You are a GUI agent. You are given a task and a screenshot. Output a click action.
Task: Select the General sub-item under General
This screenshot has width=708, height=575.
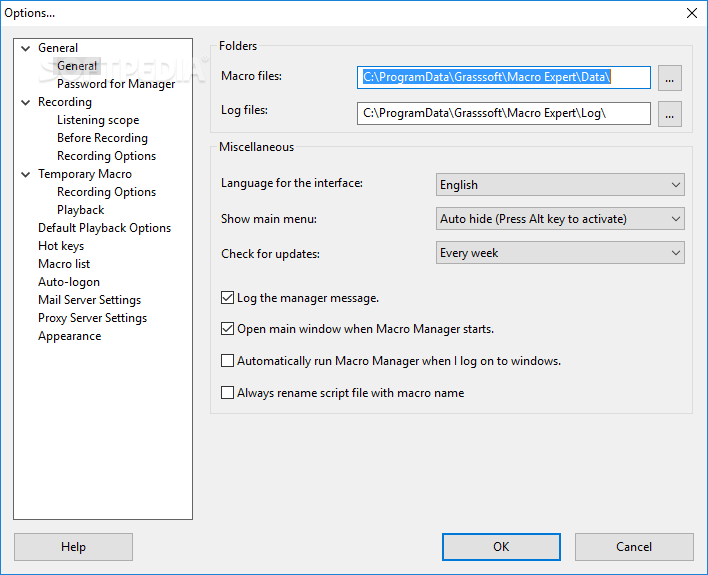77,66
